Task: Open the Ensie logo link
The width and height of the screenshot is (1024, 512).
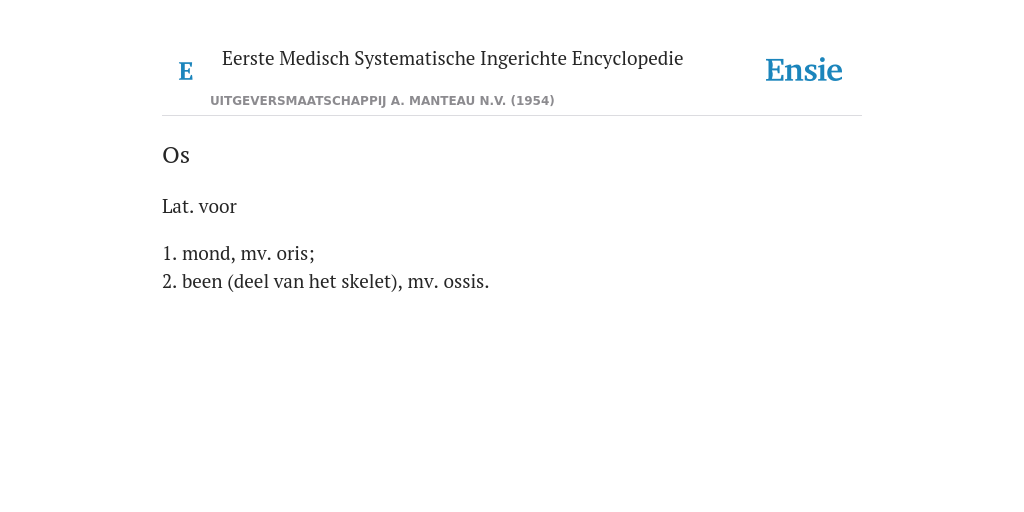Action: coord(804,70)
